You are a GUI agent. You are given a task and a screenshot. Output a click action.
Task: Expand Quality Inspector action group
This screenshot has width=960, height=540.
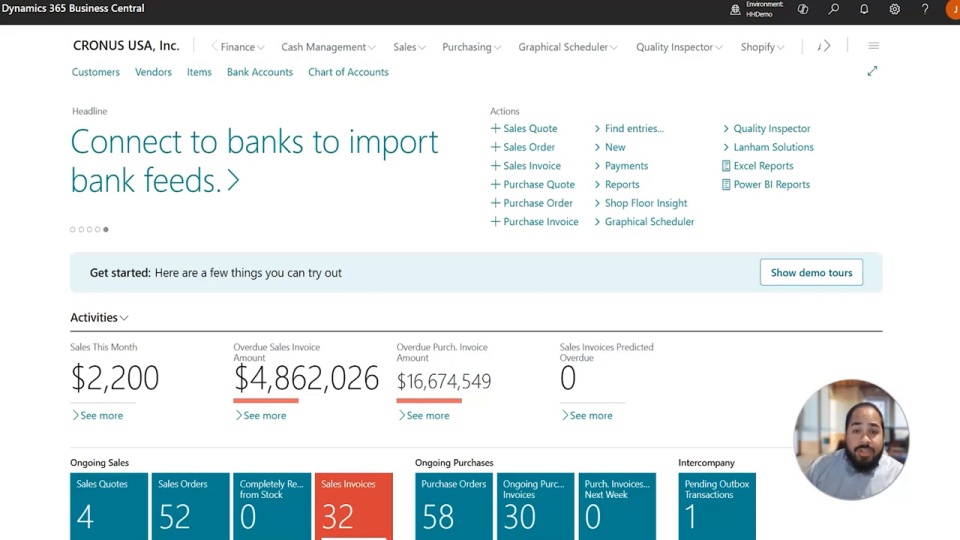click(766, 129)
